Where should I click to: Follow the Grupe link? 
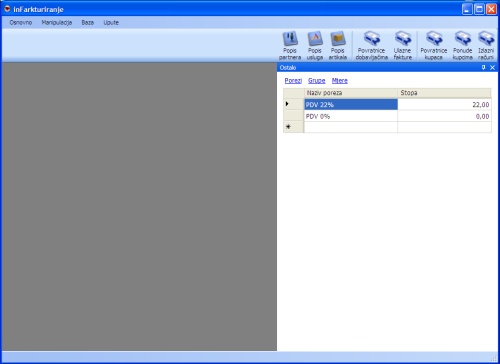317,81
